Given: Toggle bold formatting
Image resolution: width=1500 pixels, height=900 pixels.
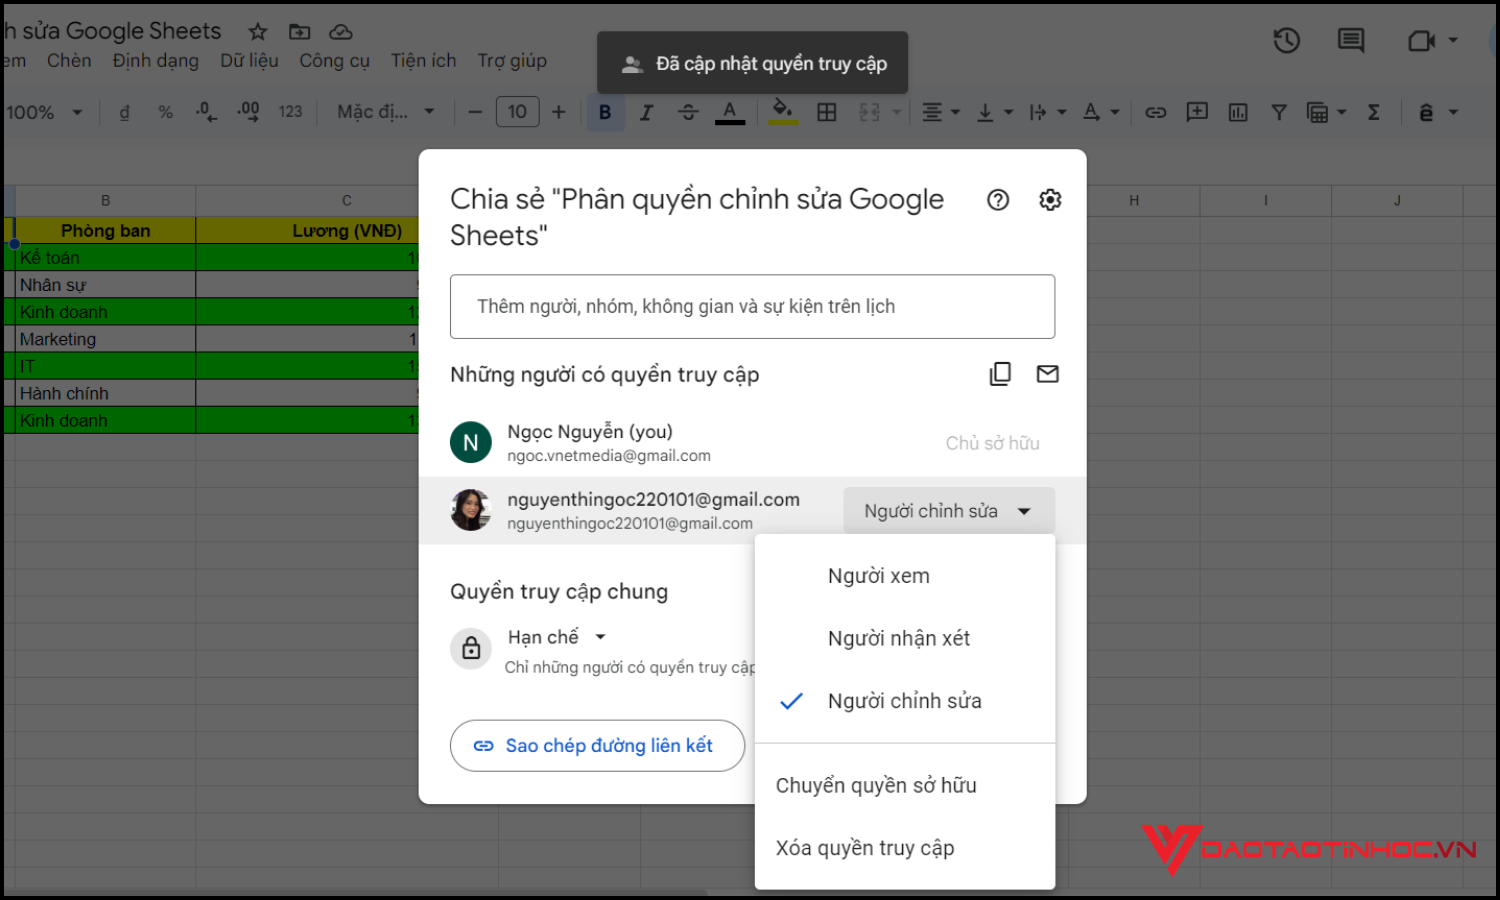Looking at the screenshot, I should click(x=605, y=111).
